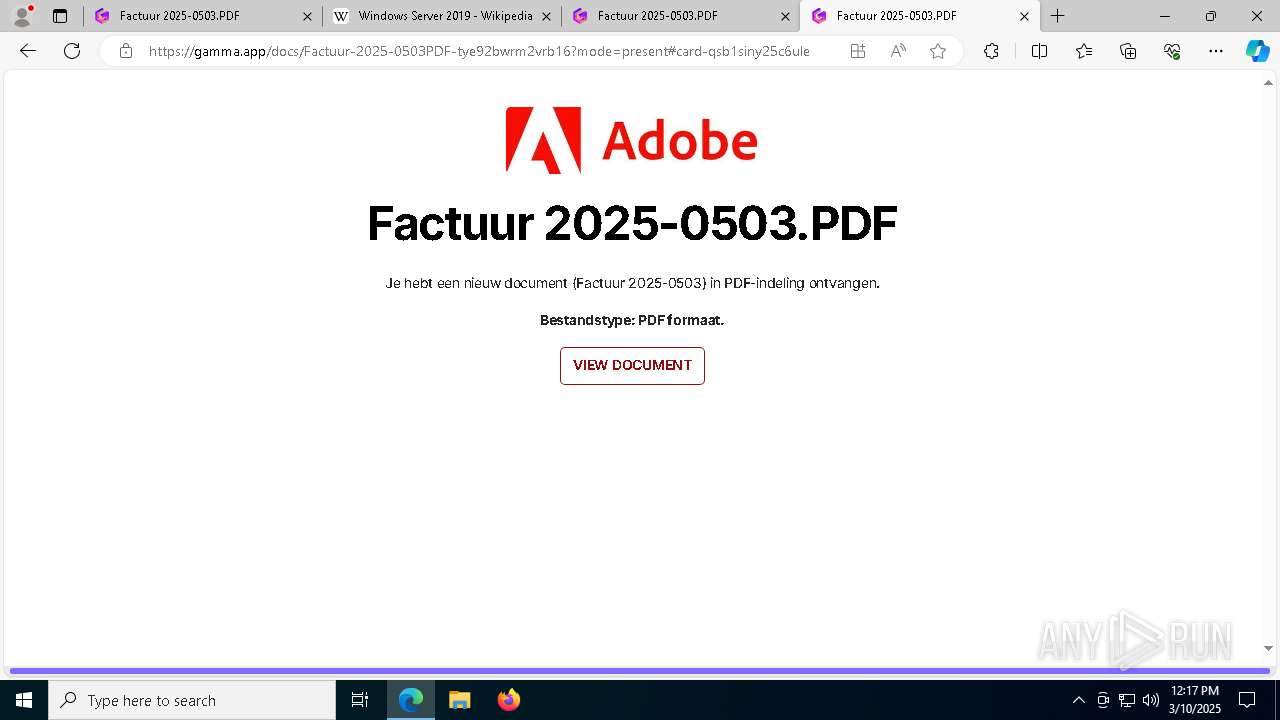Open Firefox taskbar icon

508,700
